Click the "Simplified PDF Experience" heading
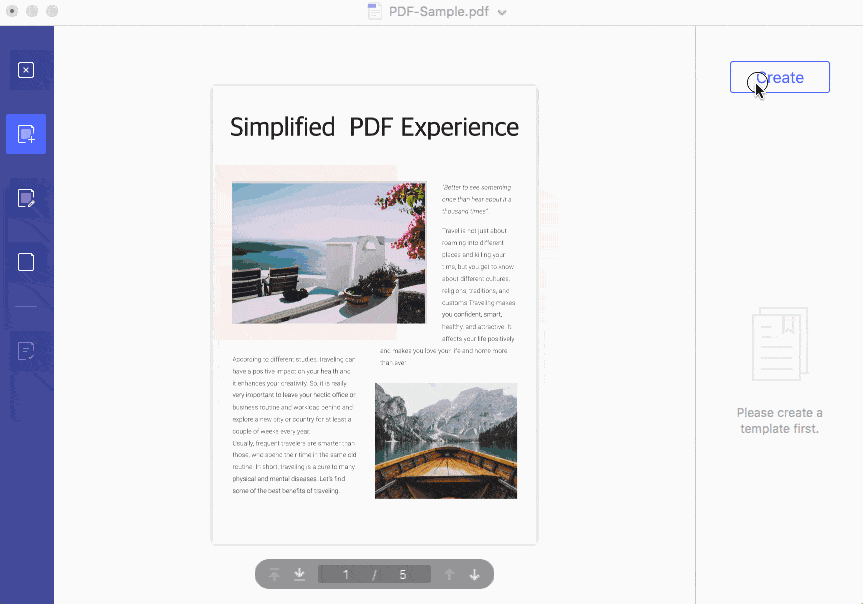863x604 pixels. click(374, 127)
